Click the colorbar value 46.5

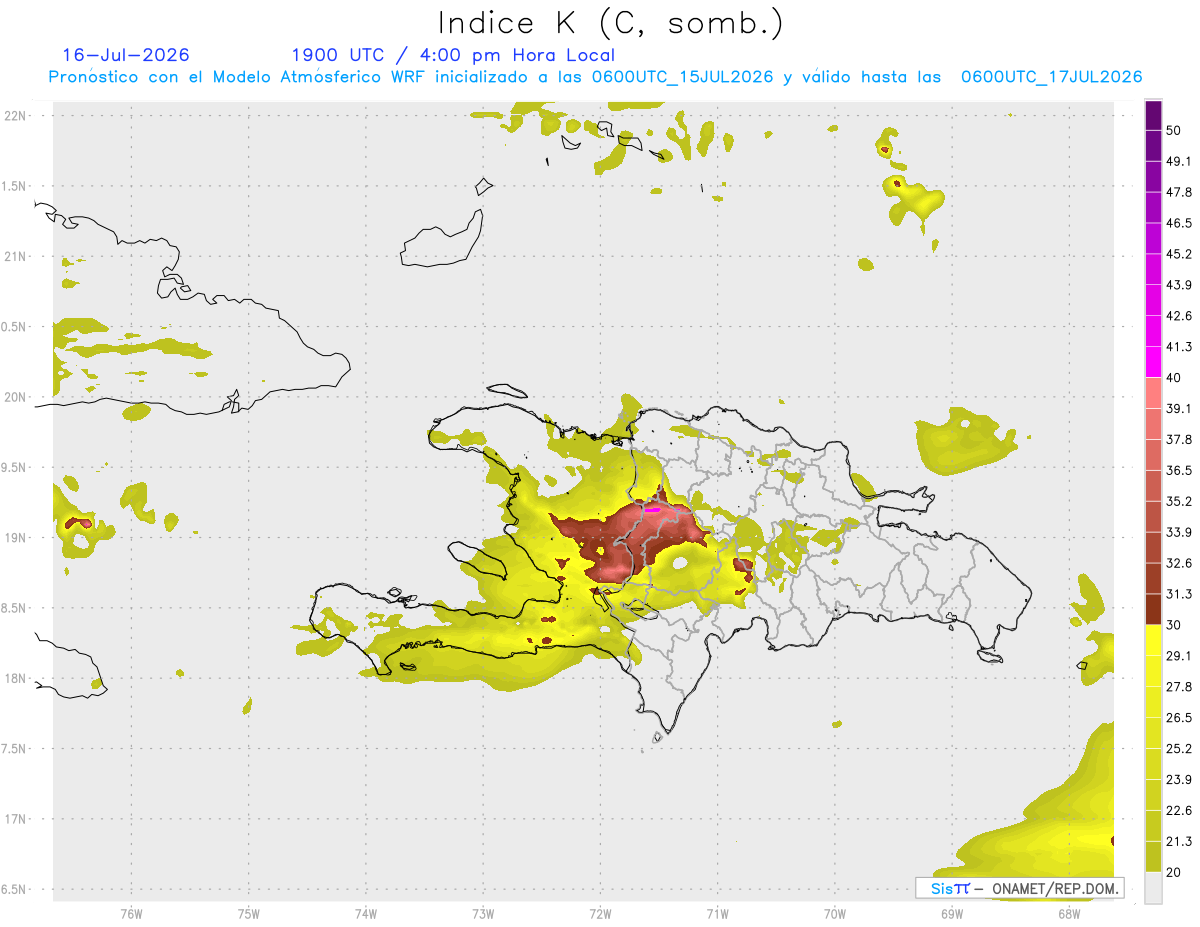click(1178, 223)
